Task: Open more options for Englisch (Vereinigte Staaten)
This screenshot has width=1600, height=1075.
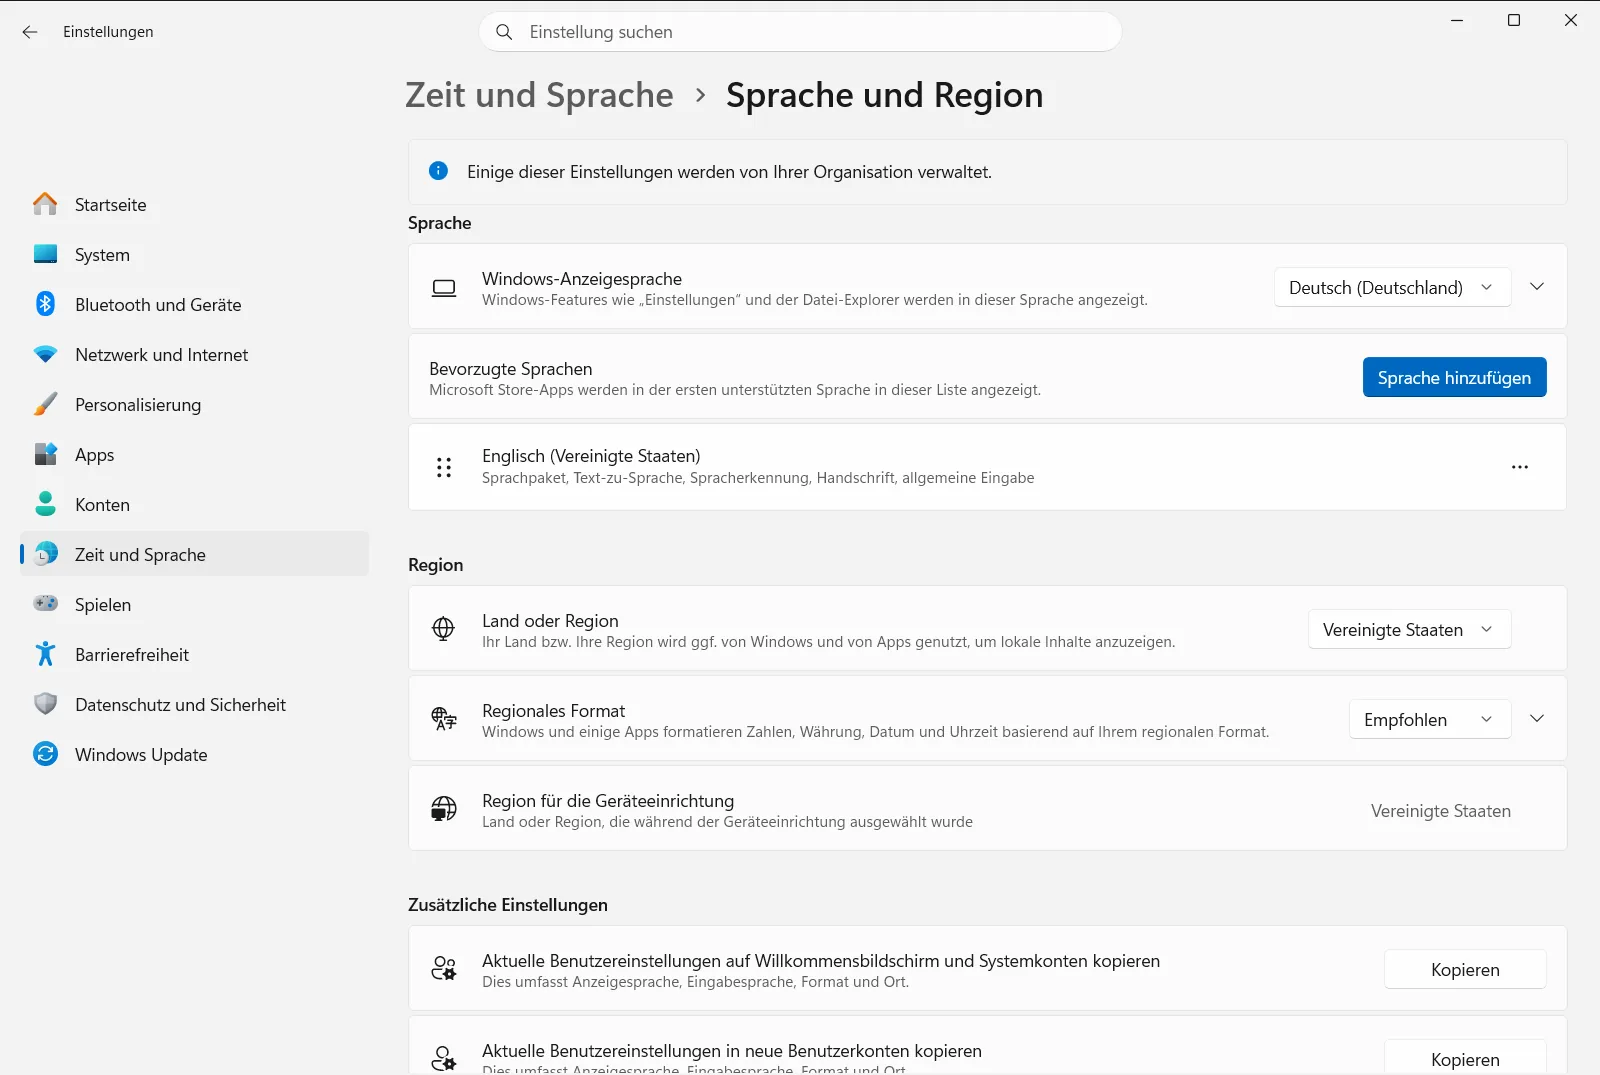Action: coord(1520,467)
